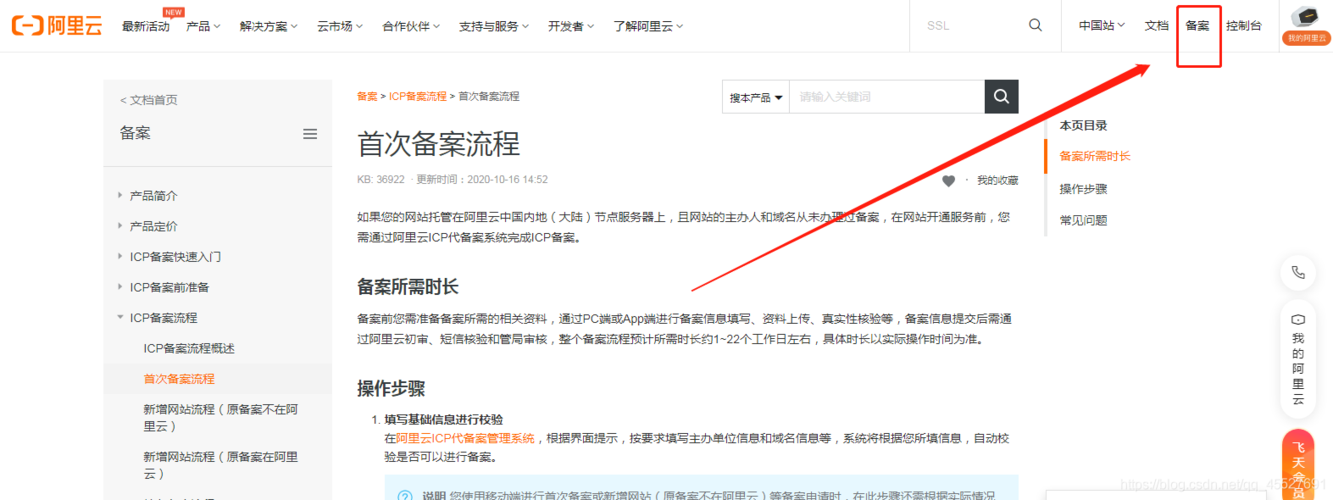
Task: Click the 更新时间：2020-10-16 14:52 text
Action: click(482, 180)
